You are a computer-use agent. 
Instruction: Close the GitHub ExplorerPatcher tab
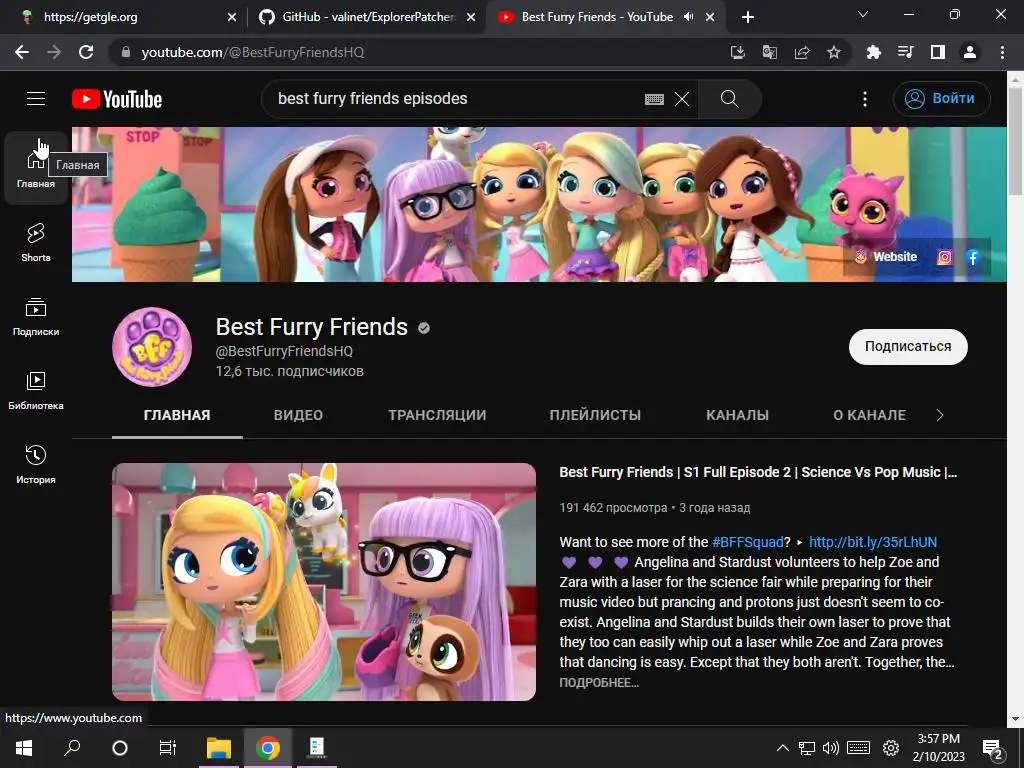coord(471,18)
